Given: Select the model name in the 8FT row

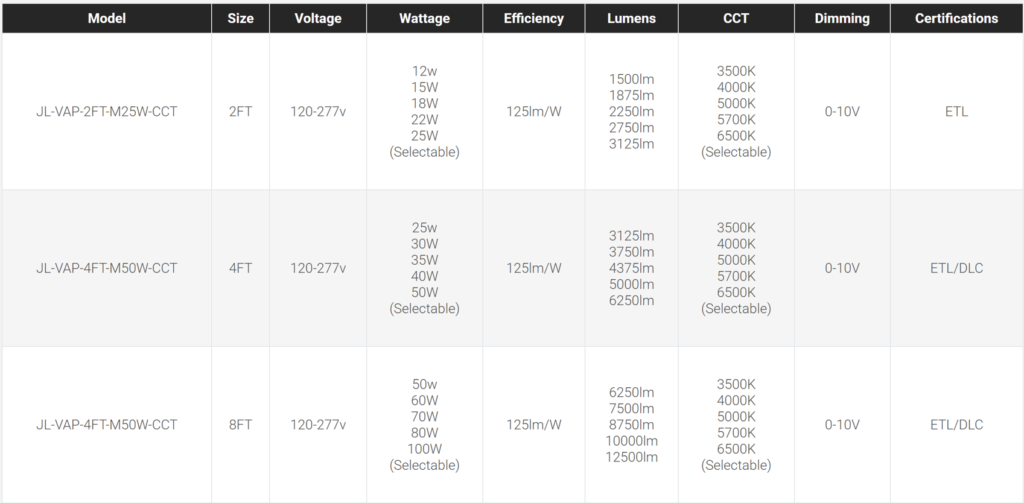Looking at the screenshot, I should [106, 425].
